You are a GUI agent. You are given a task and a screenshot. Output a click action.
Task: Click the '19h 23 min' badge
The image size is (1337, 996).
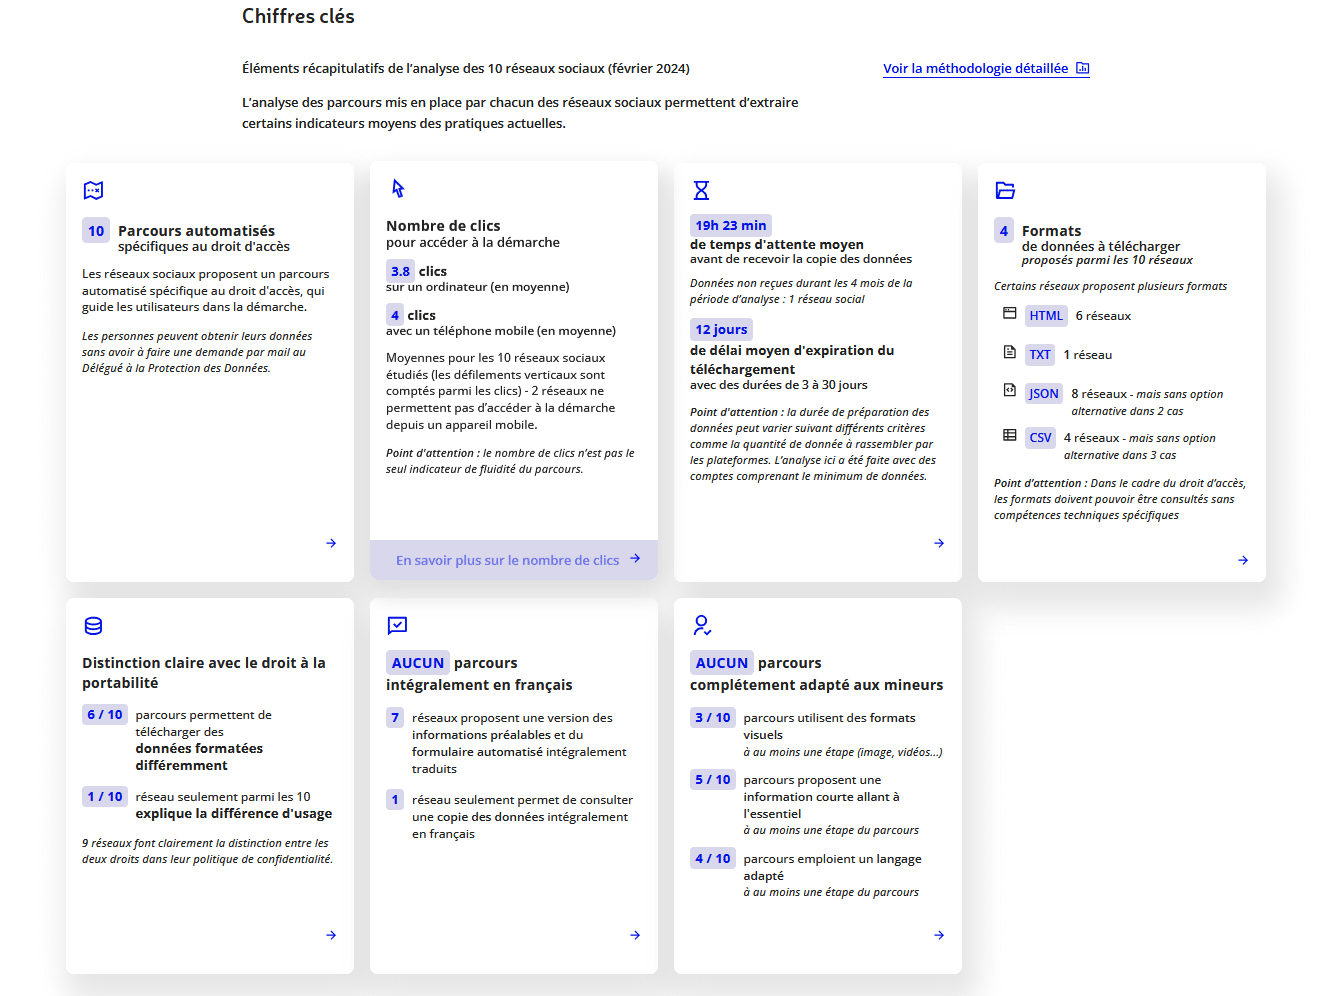[731, 226]
